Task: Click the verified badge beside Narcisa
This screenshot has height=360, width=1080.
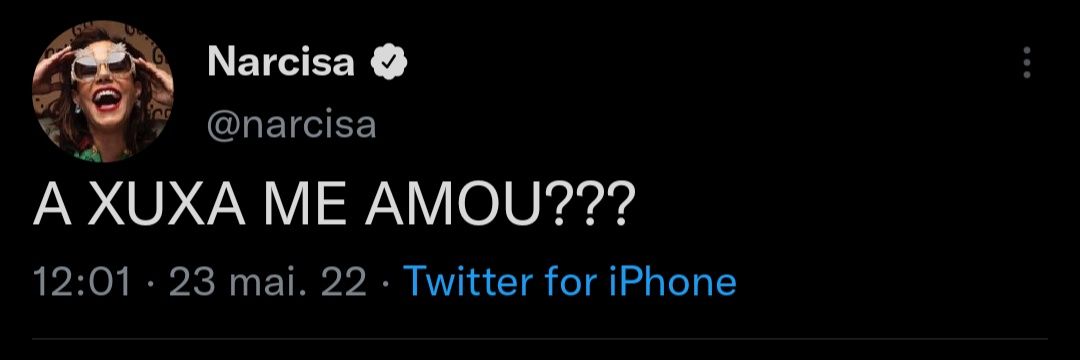Action: 389,63
